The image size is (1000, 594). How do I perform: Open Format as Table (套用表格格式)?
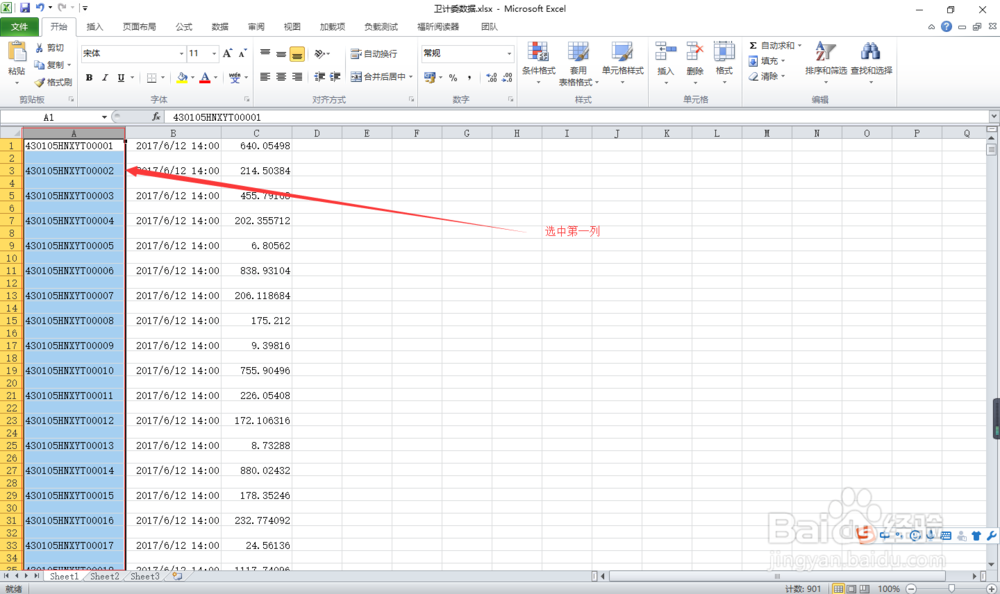click(x=578, y=63)
